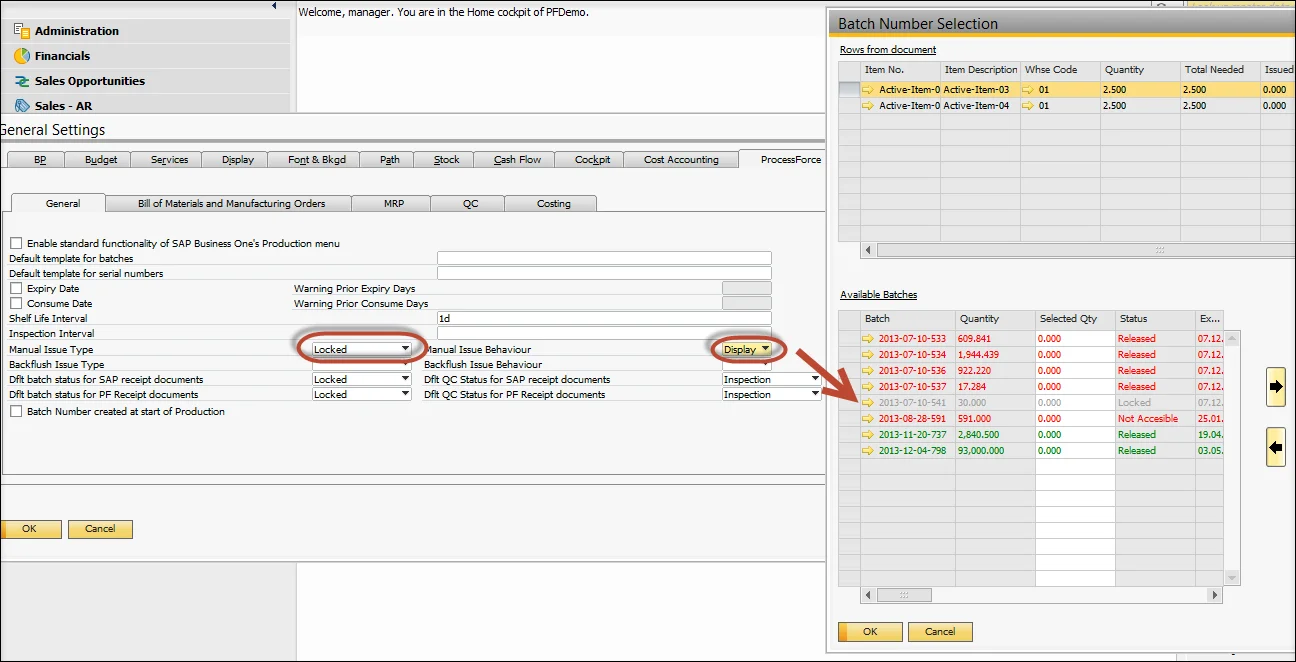This screenshot has height=662, width=1296.
Task: Click link arrow for batch 2013-07-10-533
Action: (868, 339)
